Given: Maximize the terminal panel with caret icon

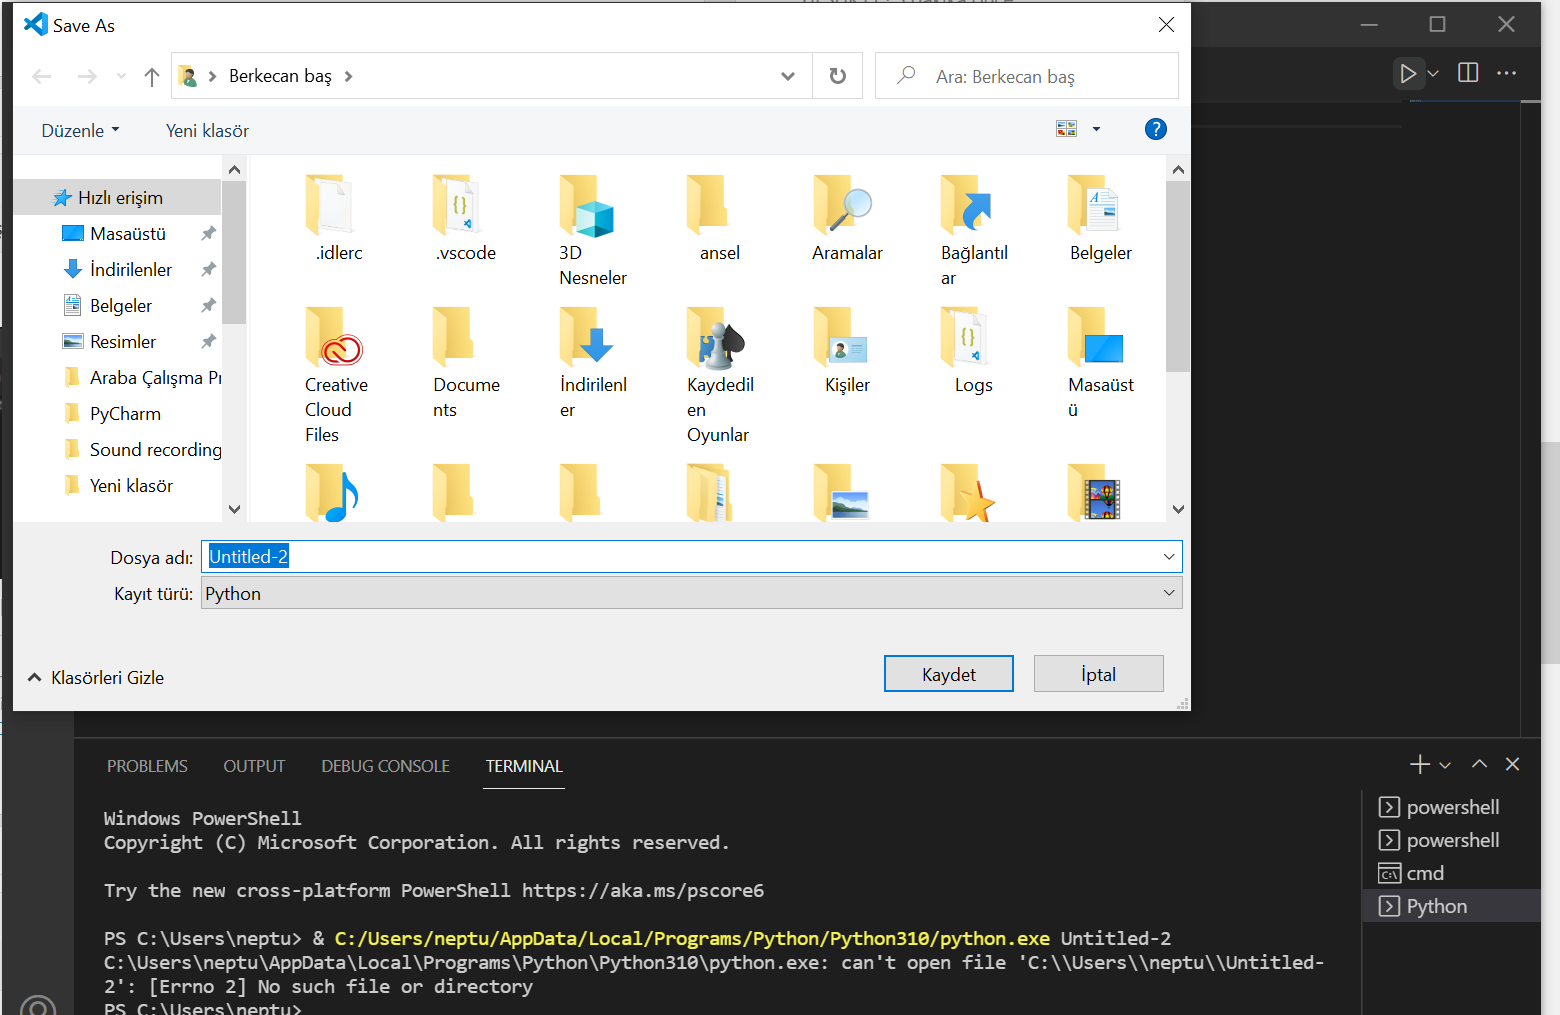Looking at the screenshot, I should 1479,764.
